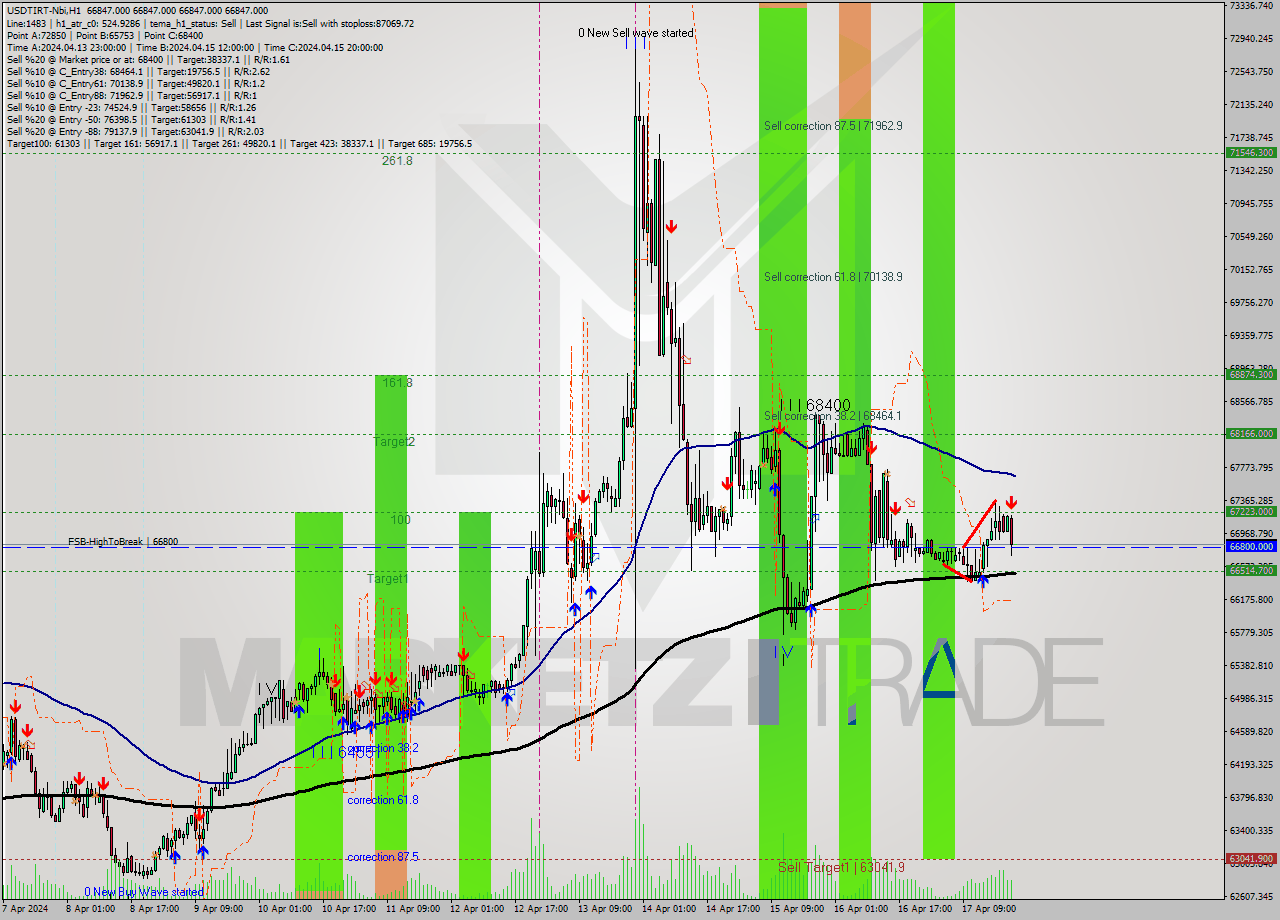This screenshot has height=920, width=1280.
Task: Click the 'Sell %10 @ C_Entry61' line
Action: pos(135,83)
